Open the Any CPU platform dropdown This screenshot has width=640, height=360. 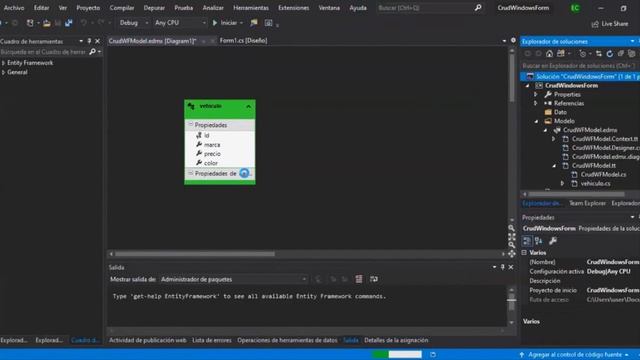click(x=180, y=23)
